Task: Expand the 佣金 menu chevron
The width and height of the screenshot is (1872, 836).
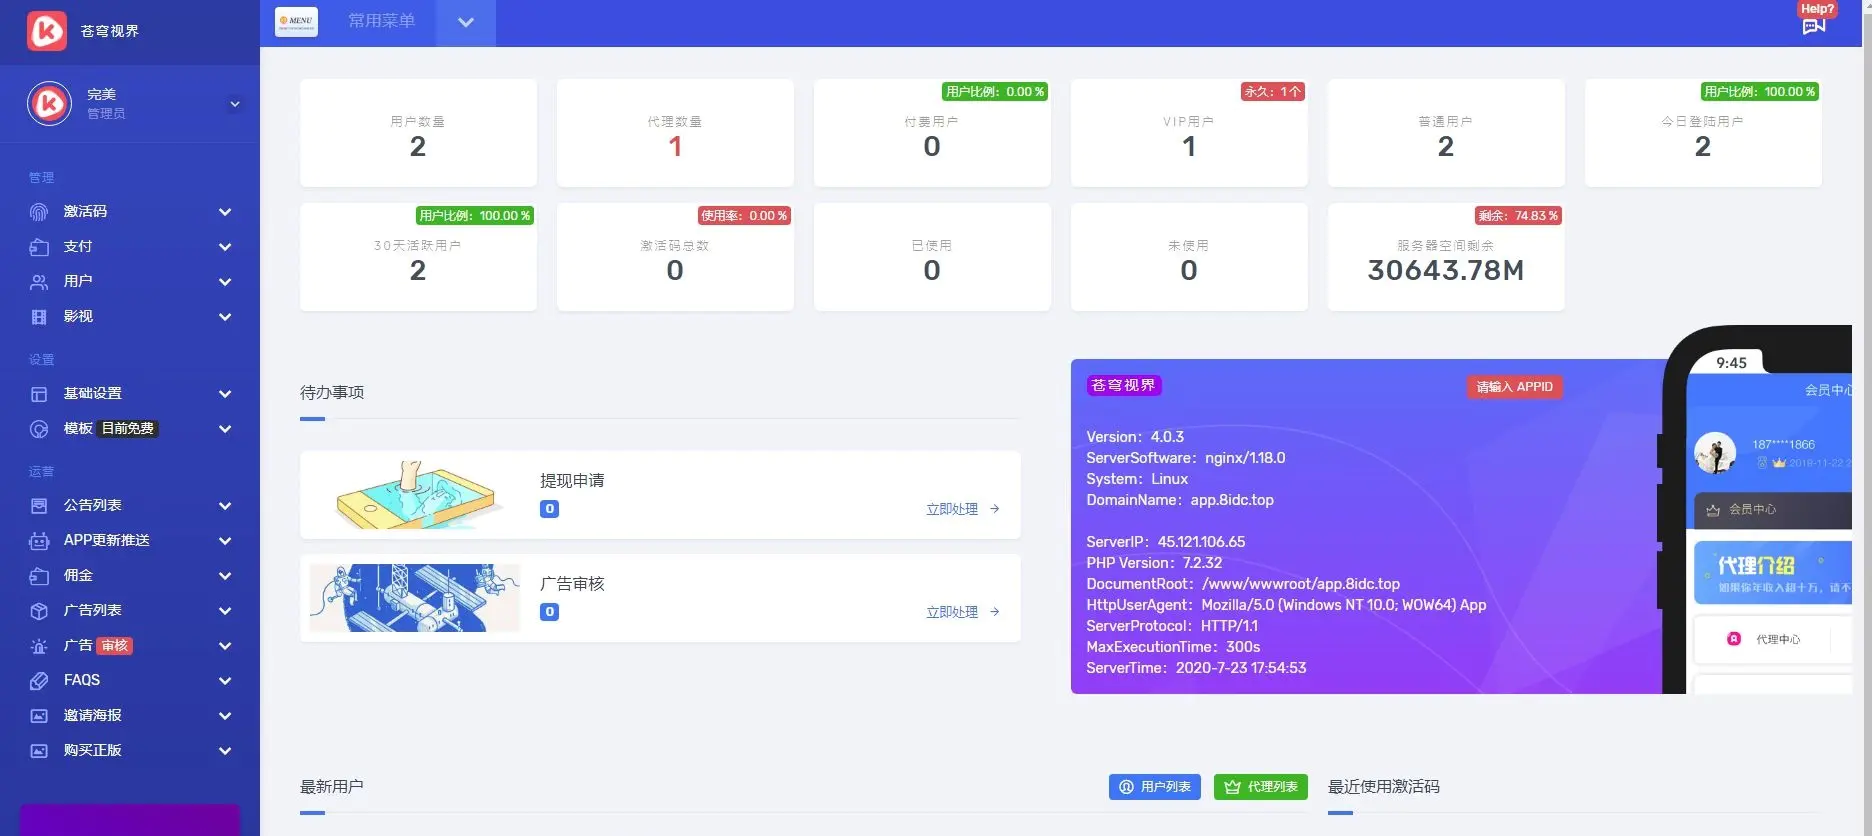Action: [x=225, y=576]
